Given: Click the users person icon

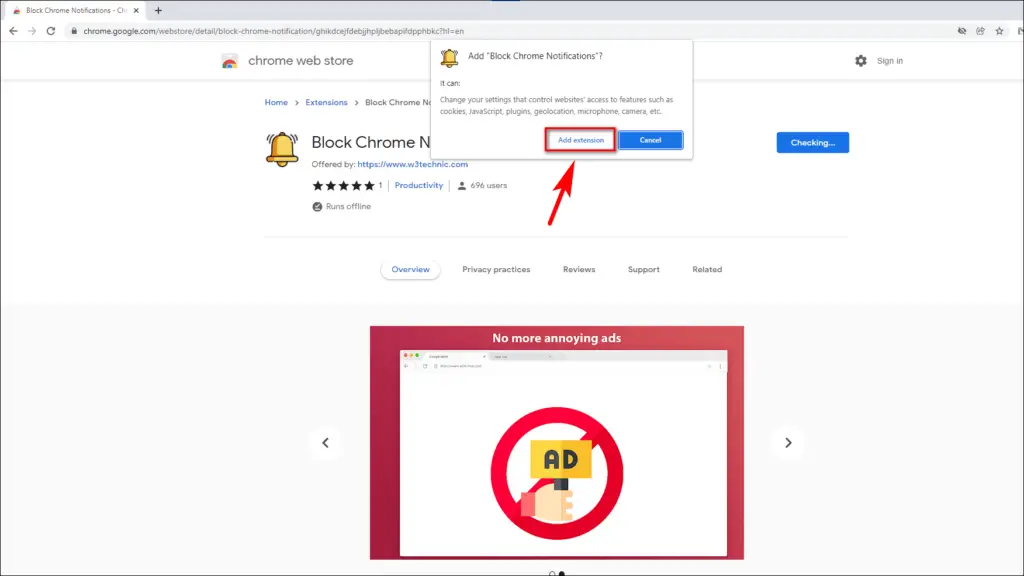Looking at the screenshot, I should [462, 185].
